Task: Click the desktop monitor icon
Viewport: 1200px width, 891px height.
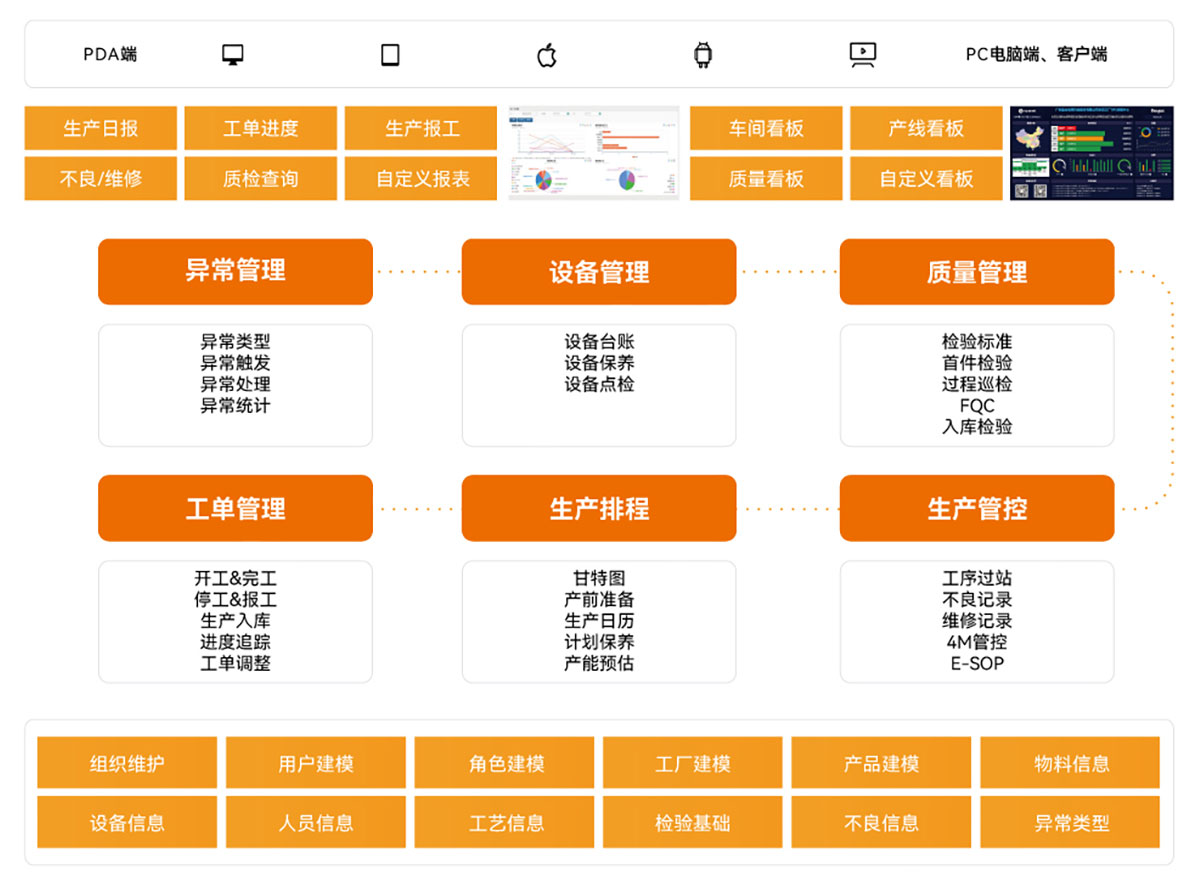Action: coord(233,55)
